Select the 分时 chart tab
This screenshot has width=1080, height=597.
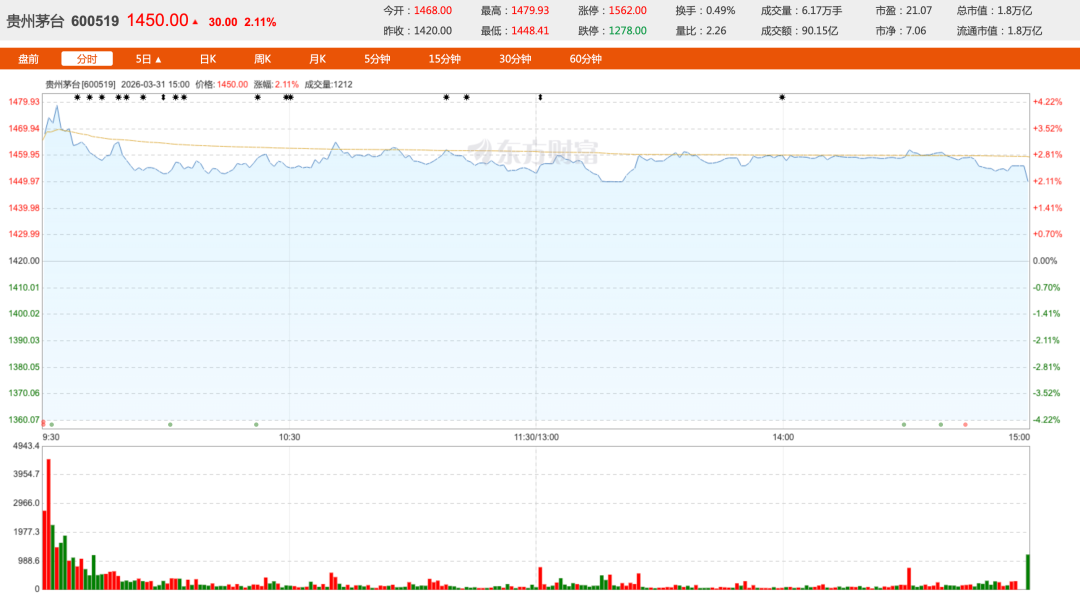[x=87, y=59]
